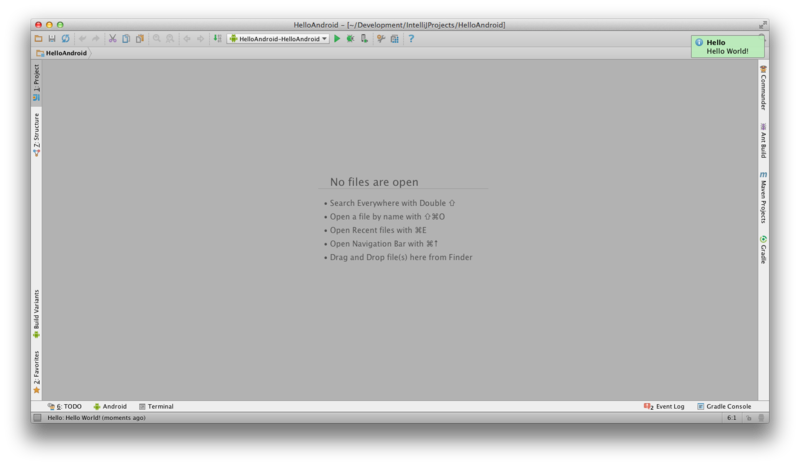The image size is (800, 466).
Task: Open the Build Variants side tab
Action: (x=37, y=313)
